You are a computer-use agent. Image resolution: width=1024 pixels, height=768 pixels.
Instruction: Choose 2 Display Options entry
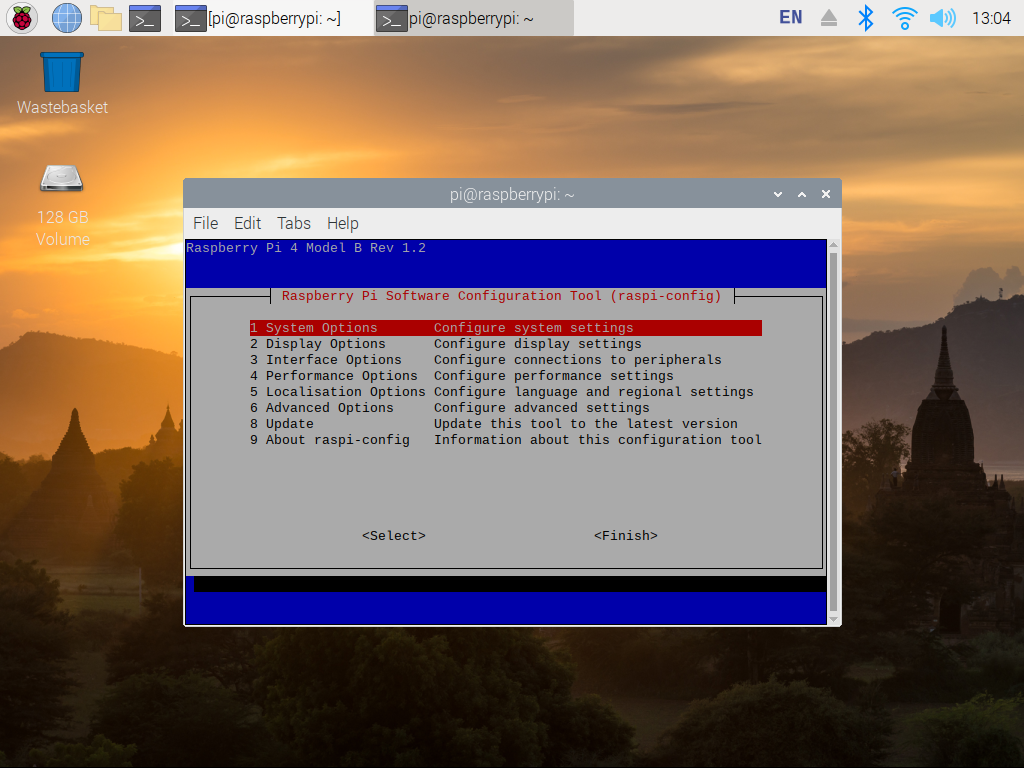[505, 344]
